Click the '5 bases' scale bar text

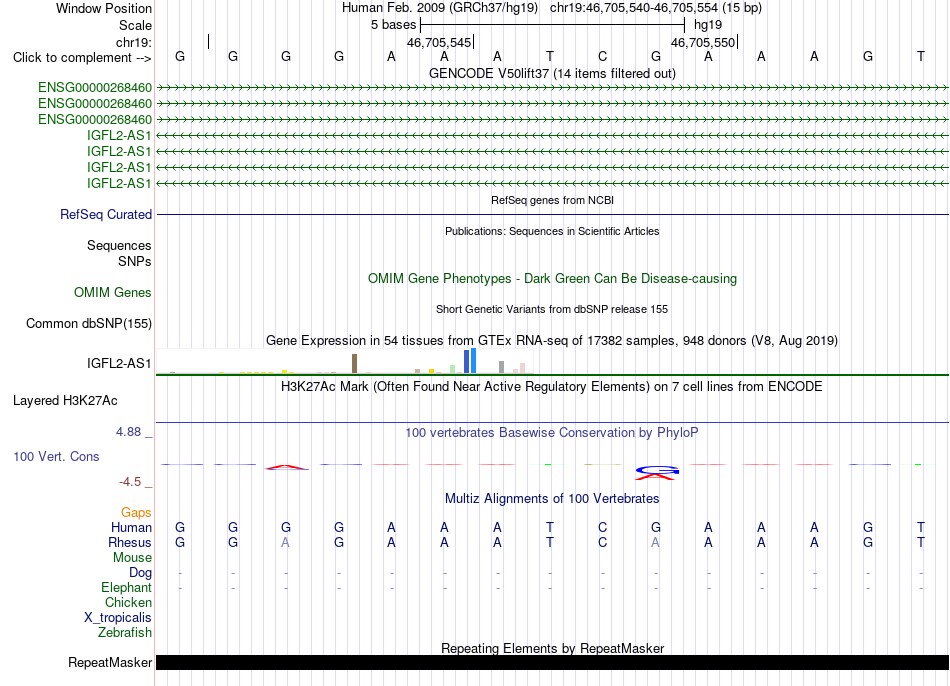393,25
